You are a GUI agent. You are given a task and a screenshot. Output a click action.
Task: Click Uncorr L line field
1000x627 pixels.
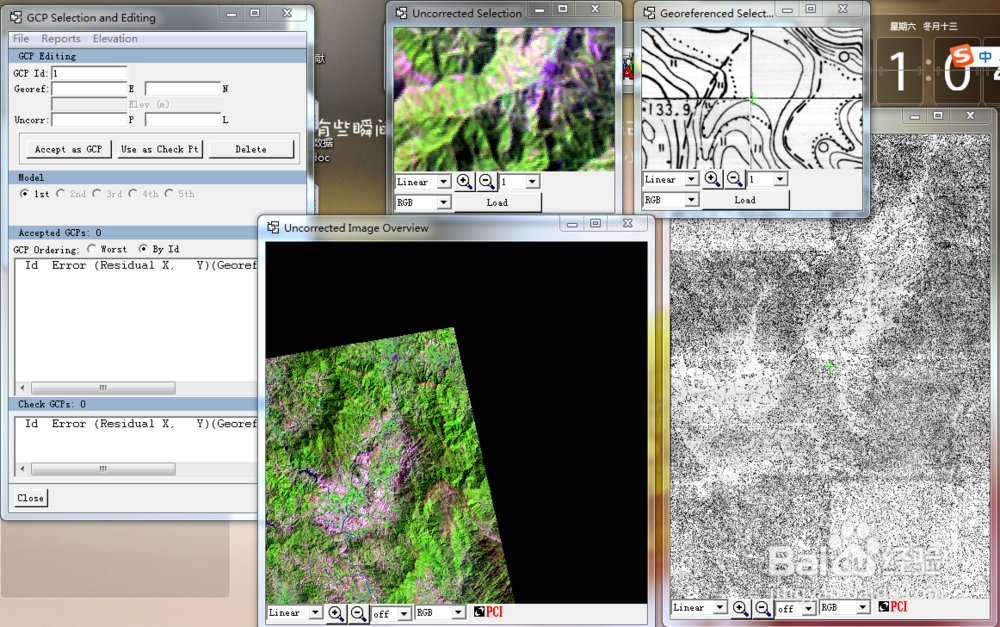[182, 119]
